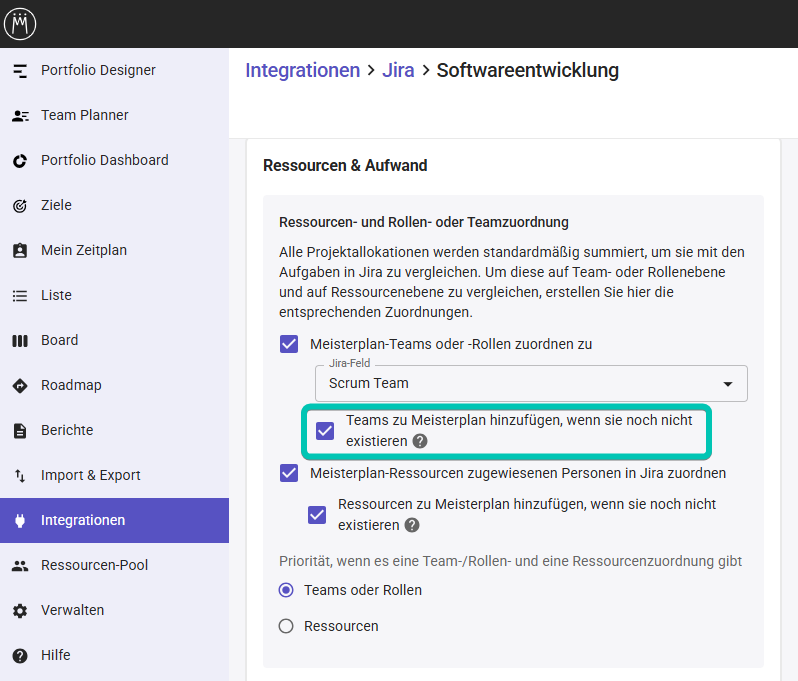Click the Mein Zeitplan badge icon
Screen dimensions: 798x681
click(20, 250)
